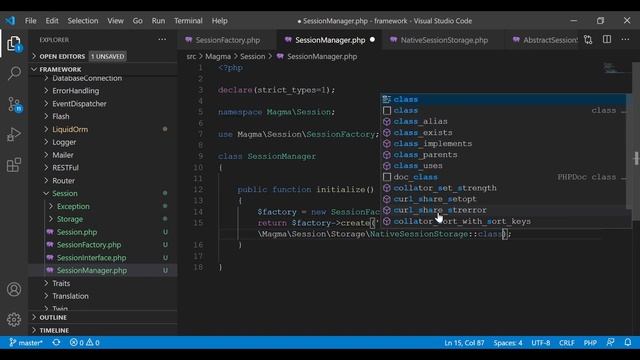Change indentation via Spaces: 4
Viewport: 640px width, 360px height.
point(508,342)
